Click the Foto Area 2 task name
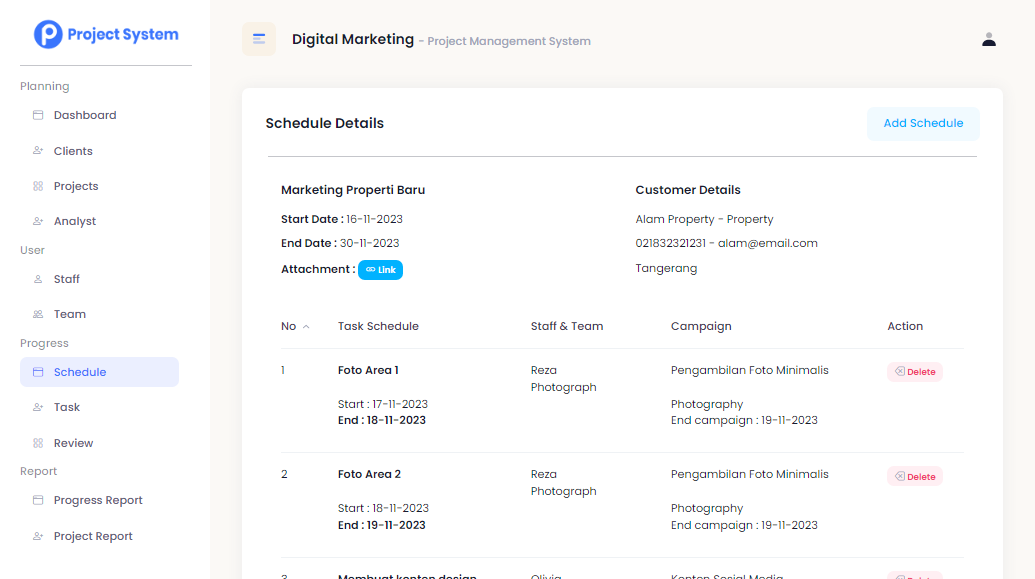1035x579 pixels. pos(370,474)
